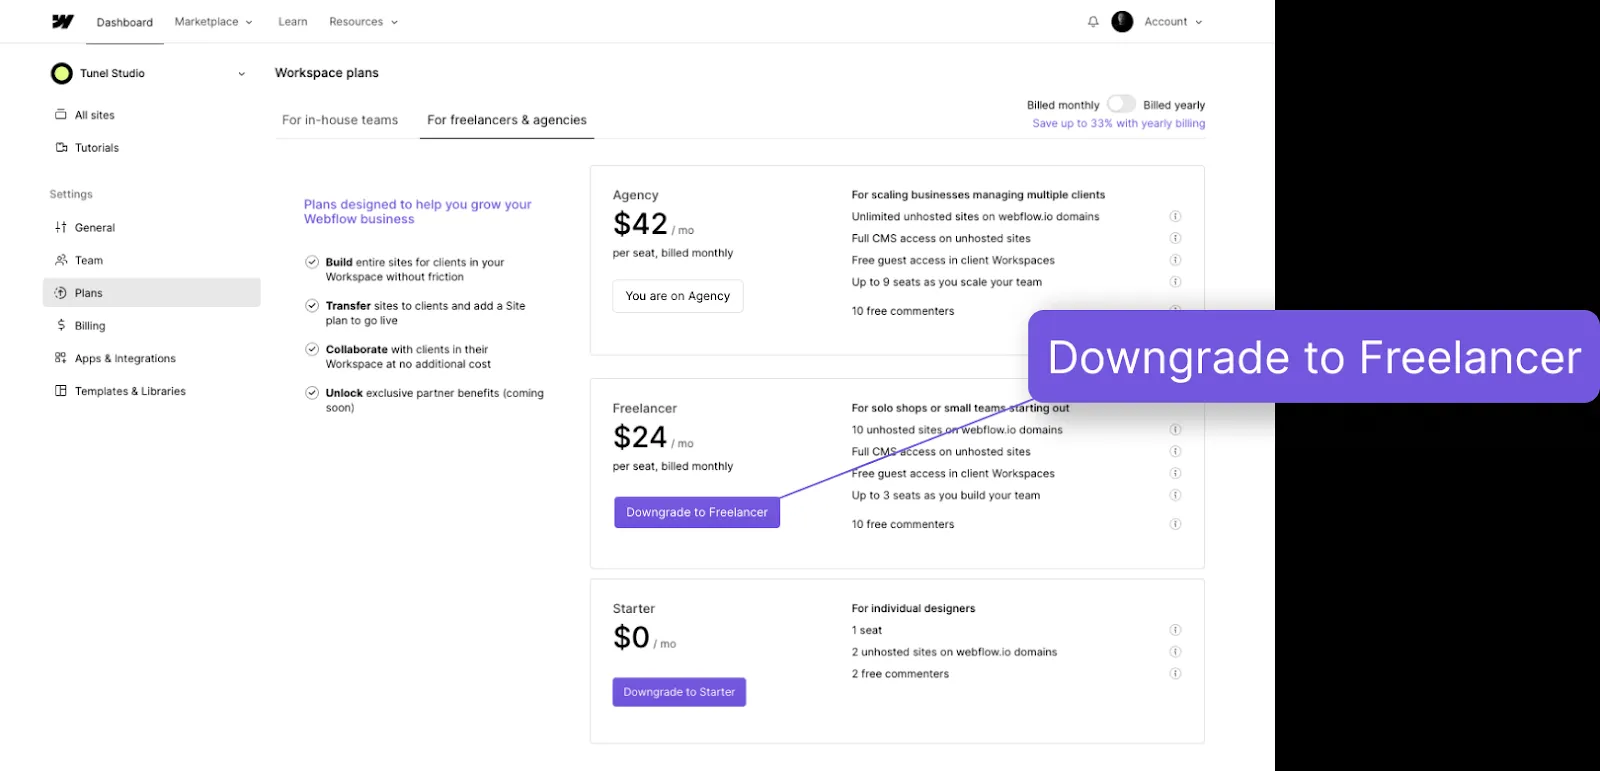
Task: Click the All sites icon in sidebar
Action: [61, 115]
